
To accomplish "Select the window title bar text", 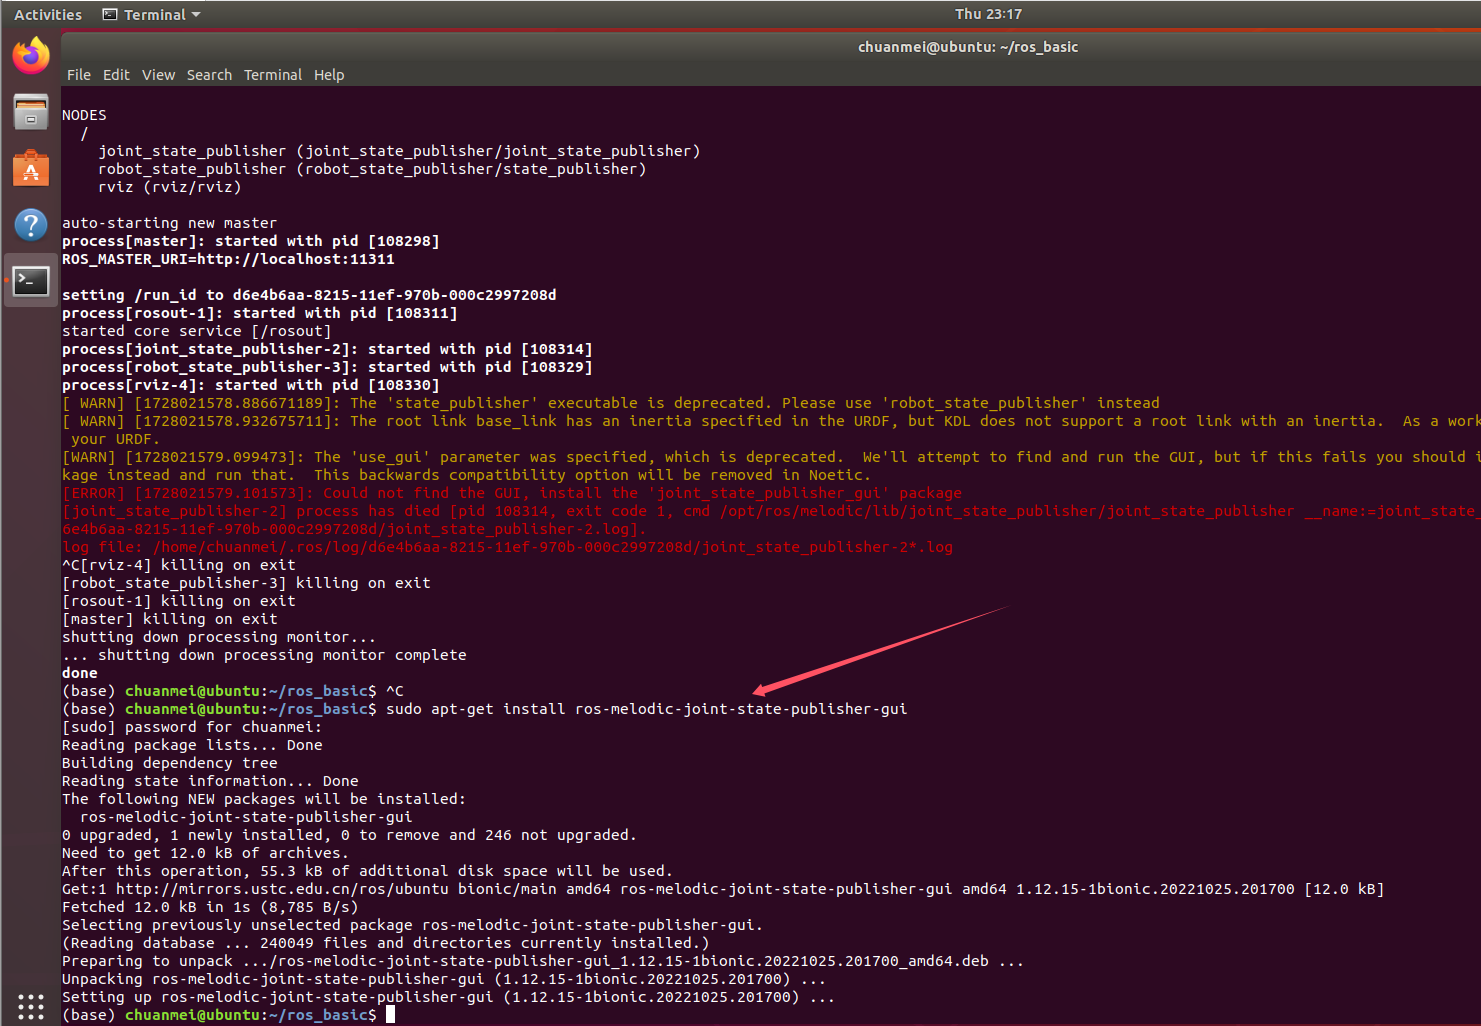I will click(967, 46).
